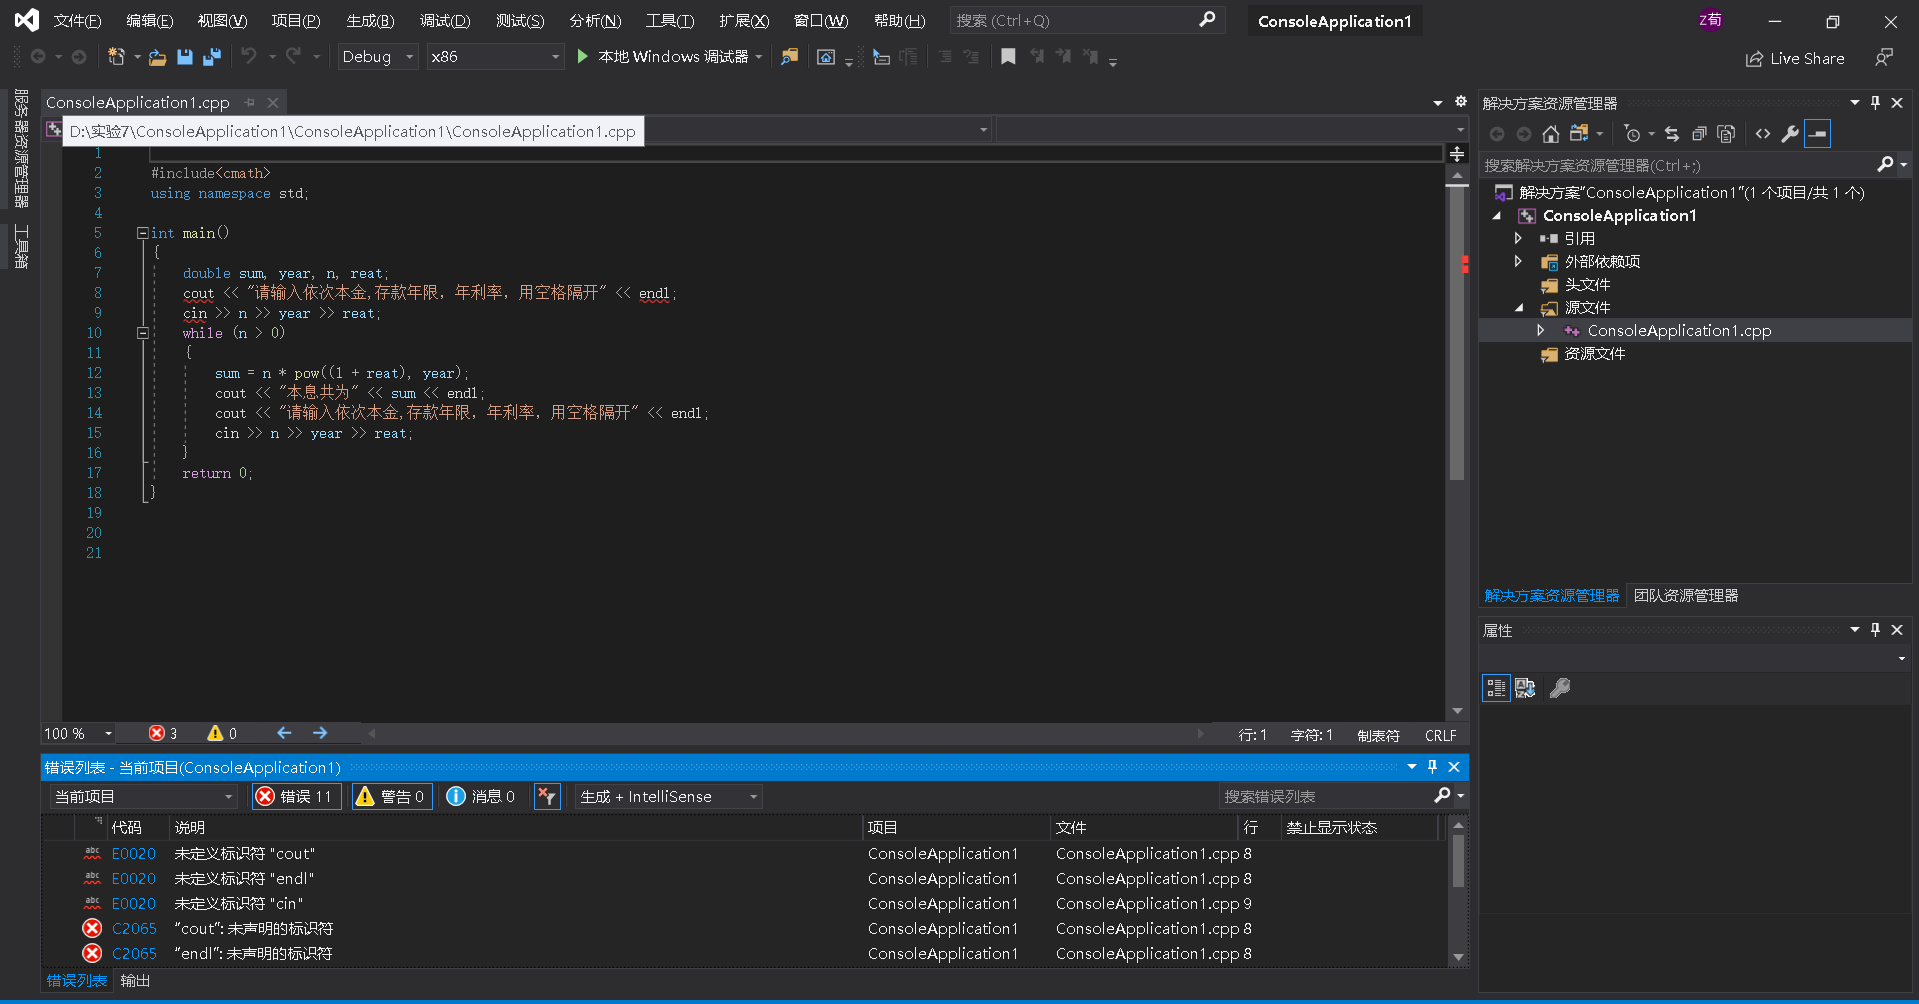Start debugging with the green play button
The height and width of the screenshot is (1004, 1919).
(x=583, y=57)
